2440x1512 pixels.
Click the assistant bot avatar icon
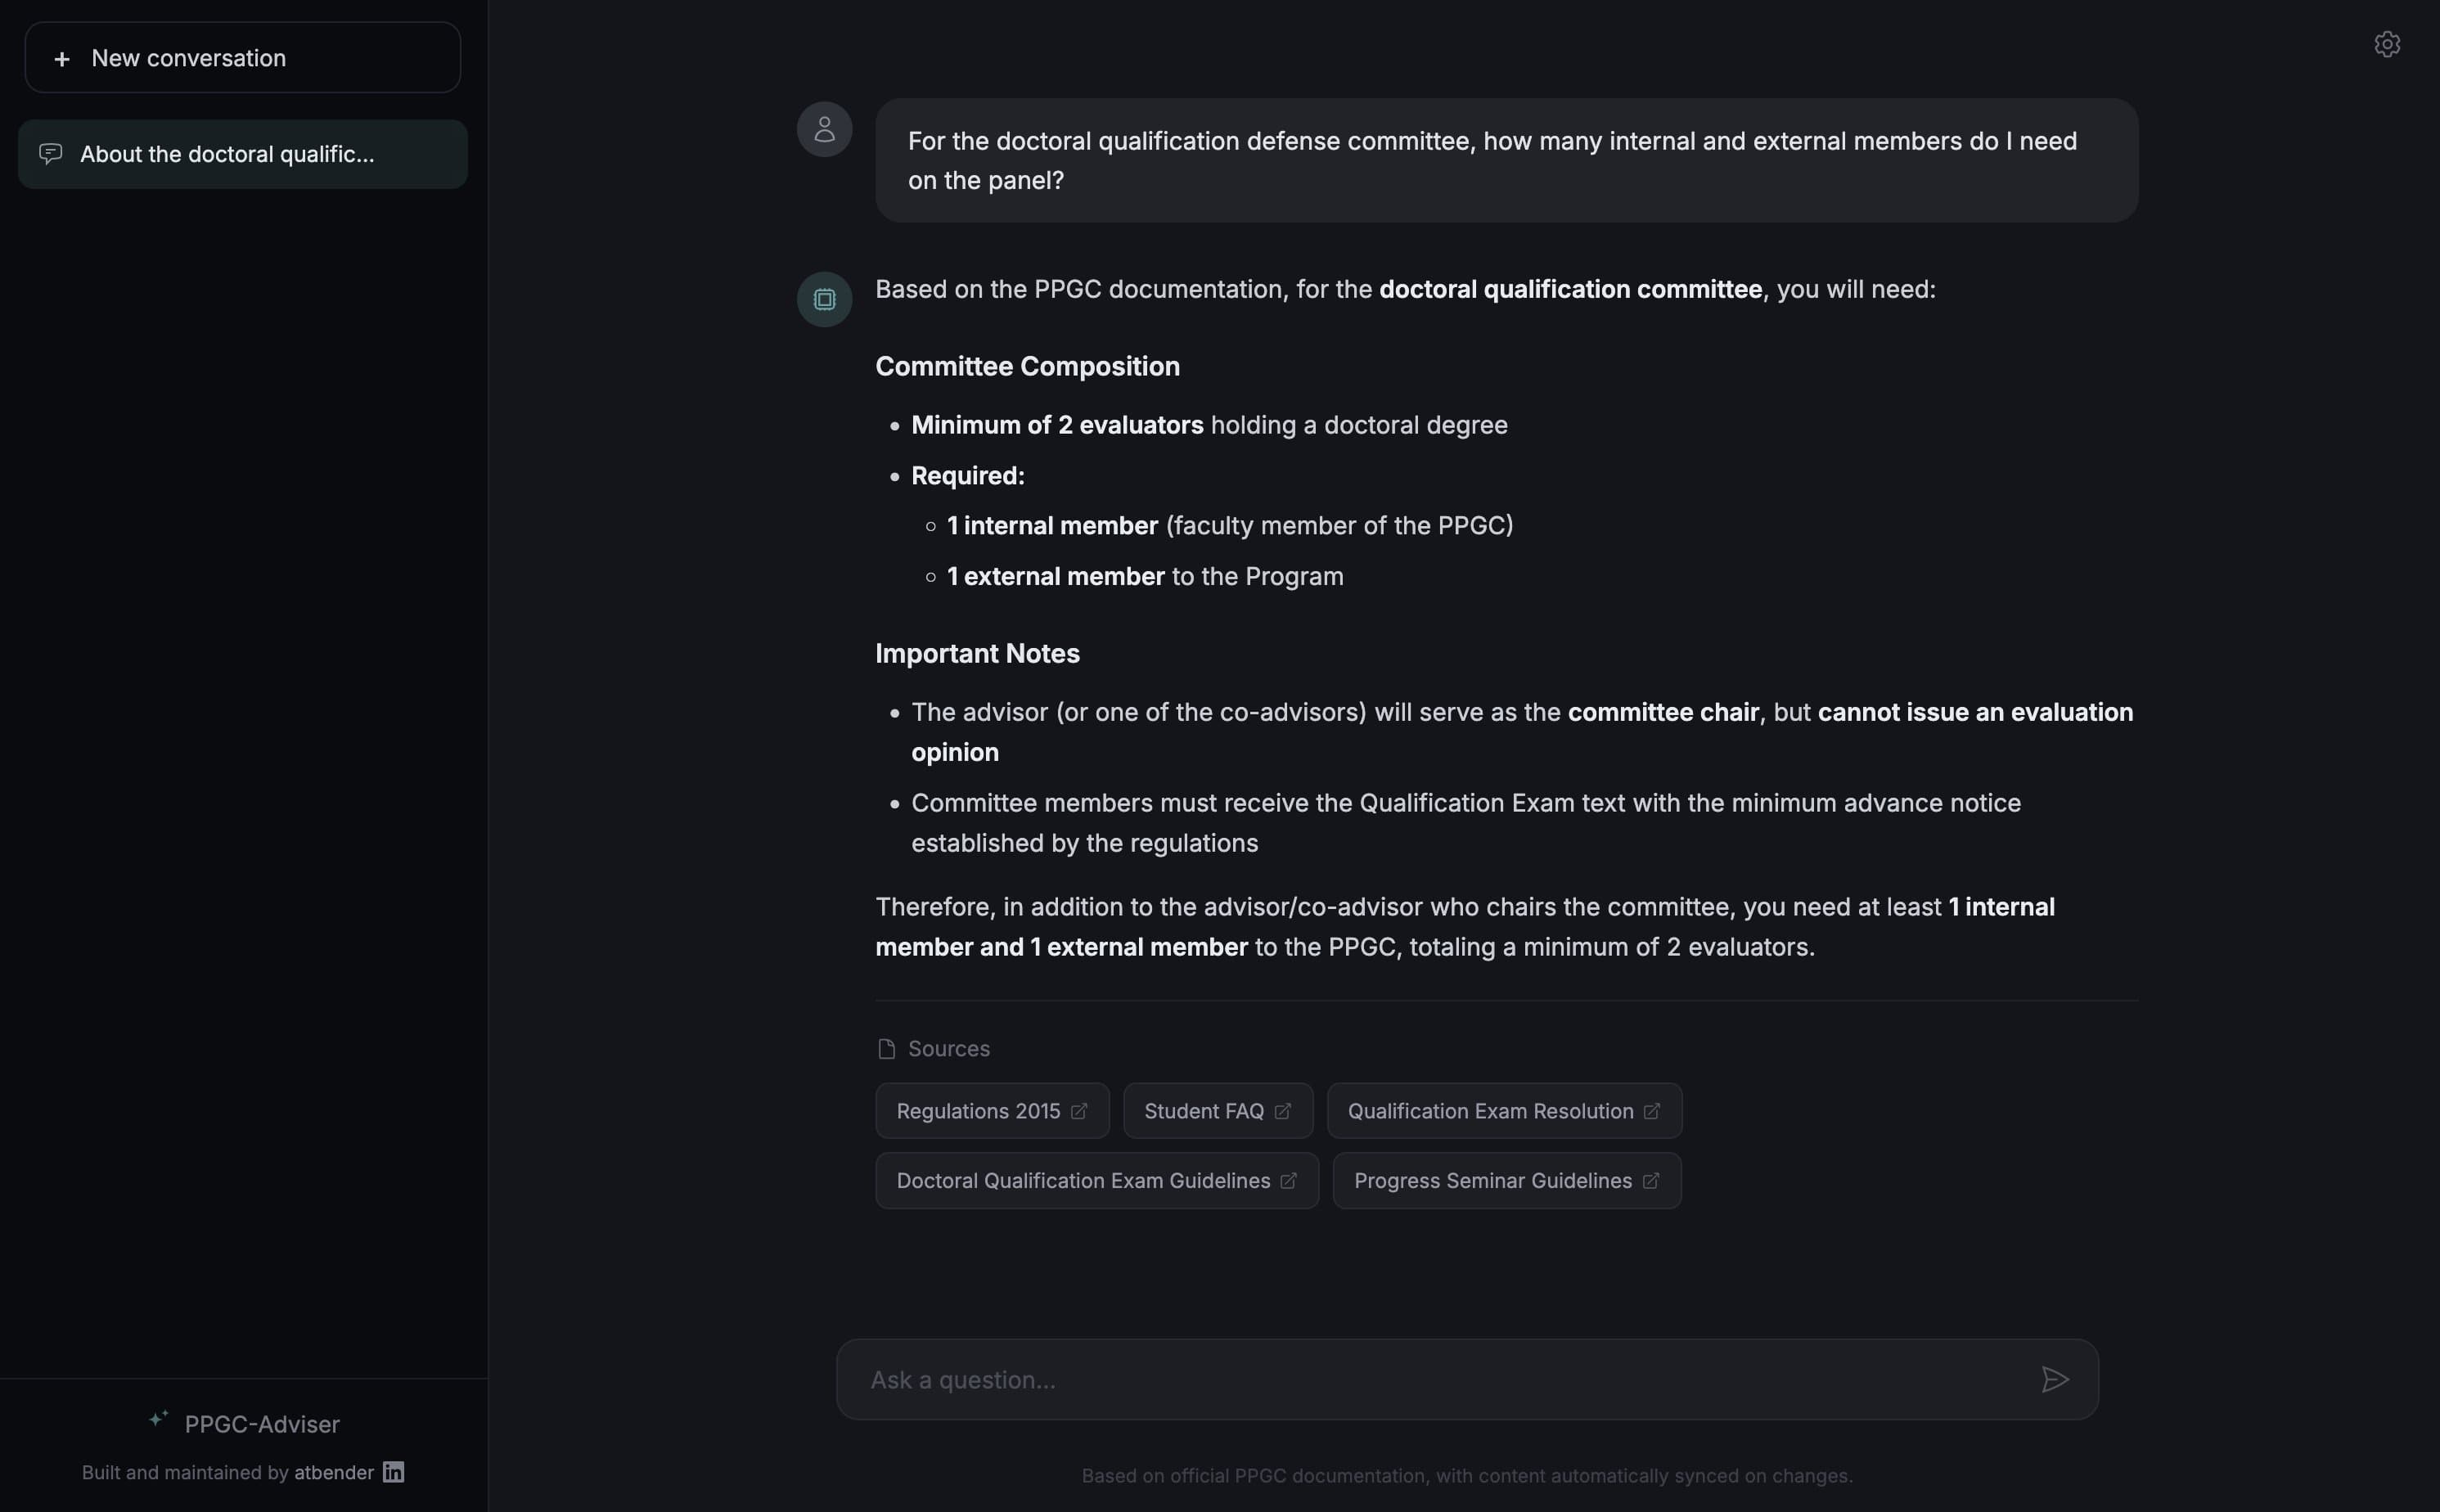(x=824, y=300)
